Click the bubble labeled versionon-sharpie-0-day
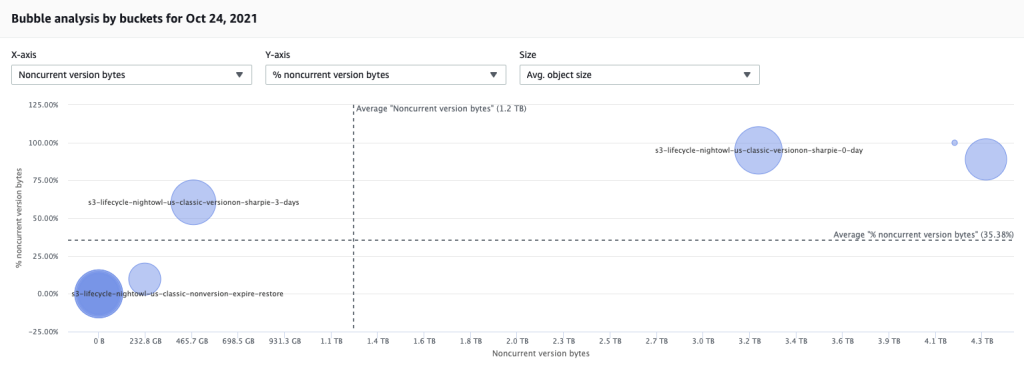This screenshot has width=1024, height=379. pos(758,150)
